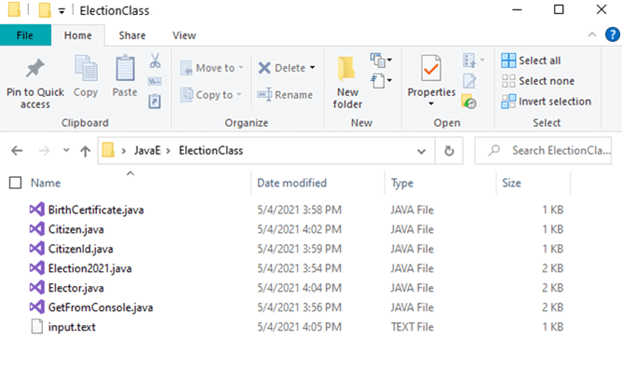This screenshot has width=624, height=374.
Task: Click the Copy path icon
Action: [x=155, y=82]
